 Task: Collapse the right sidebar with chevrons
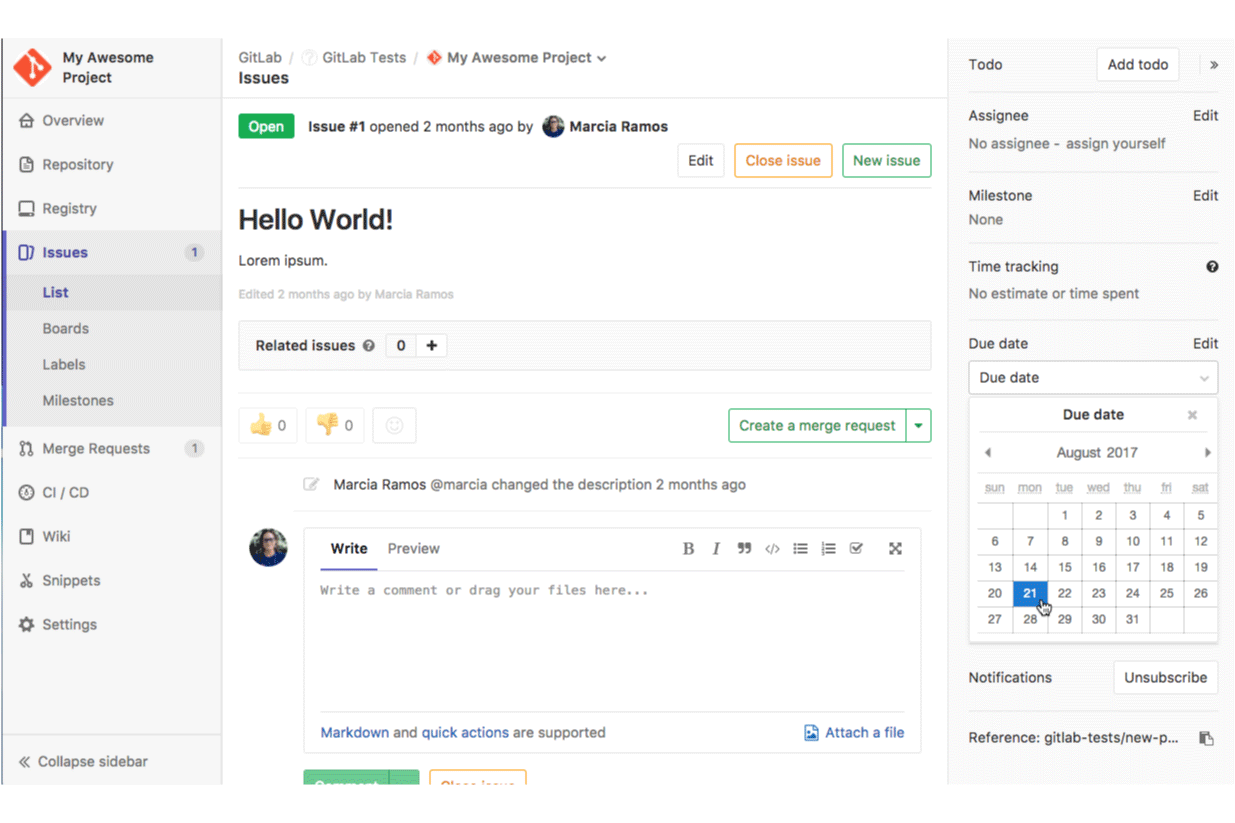1214,64
